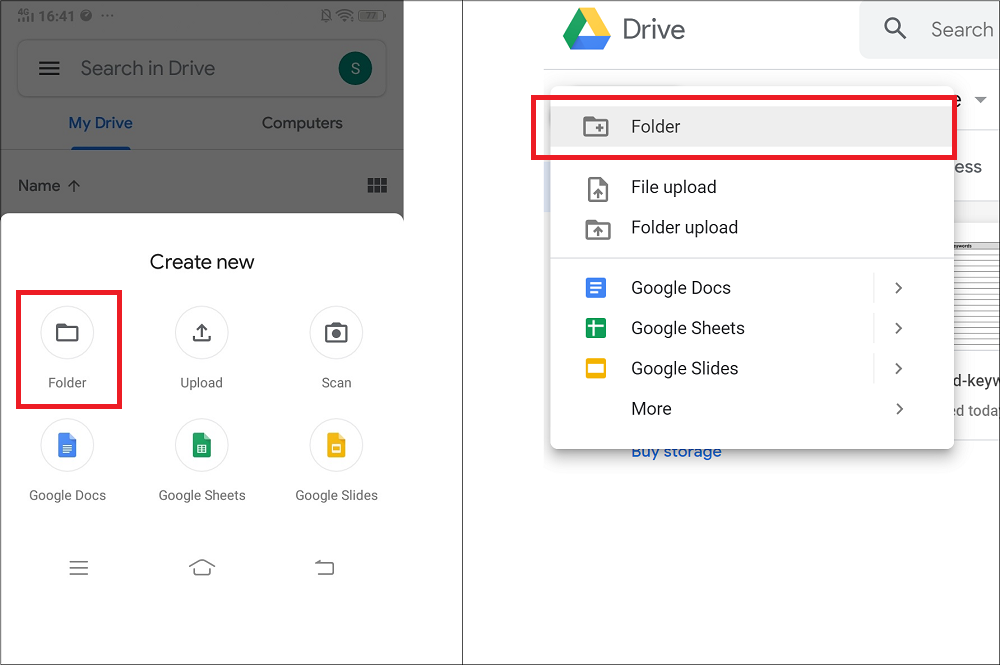Tap the Android recent apps button
This screenshot has width=1000, height=665.
tap(78, 567)
